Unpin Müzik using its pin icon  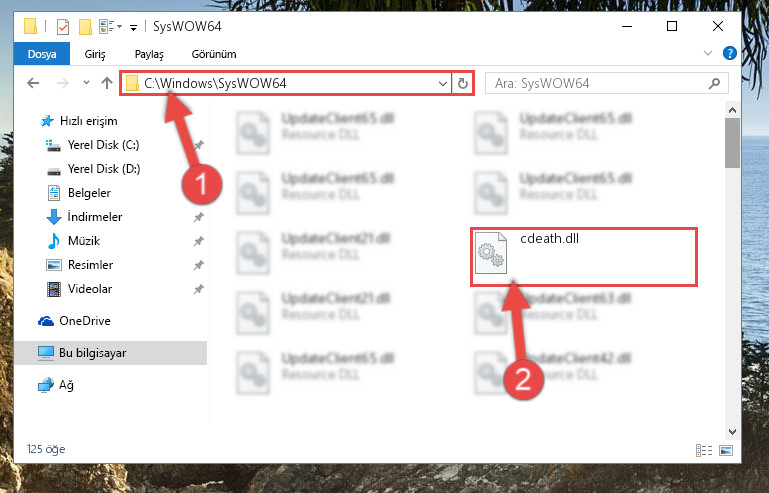pyautogui.click(x=198, y=241)
